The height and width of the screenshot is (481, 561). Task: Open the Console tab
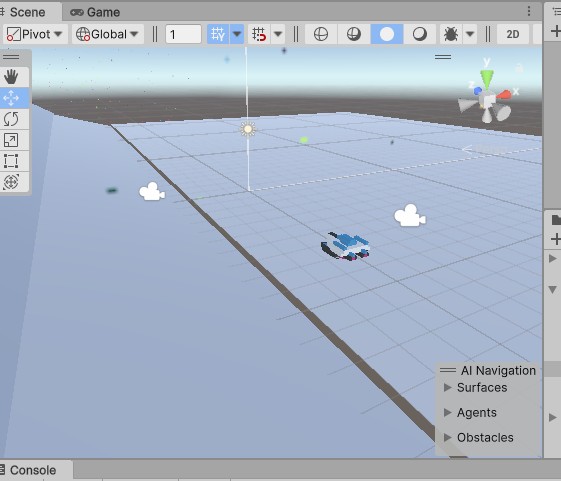click(33, 470)
